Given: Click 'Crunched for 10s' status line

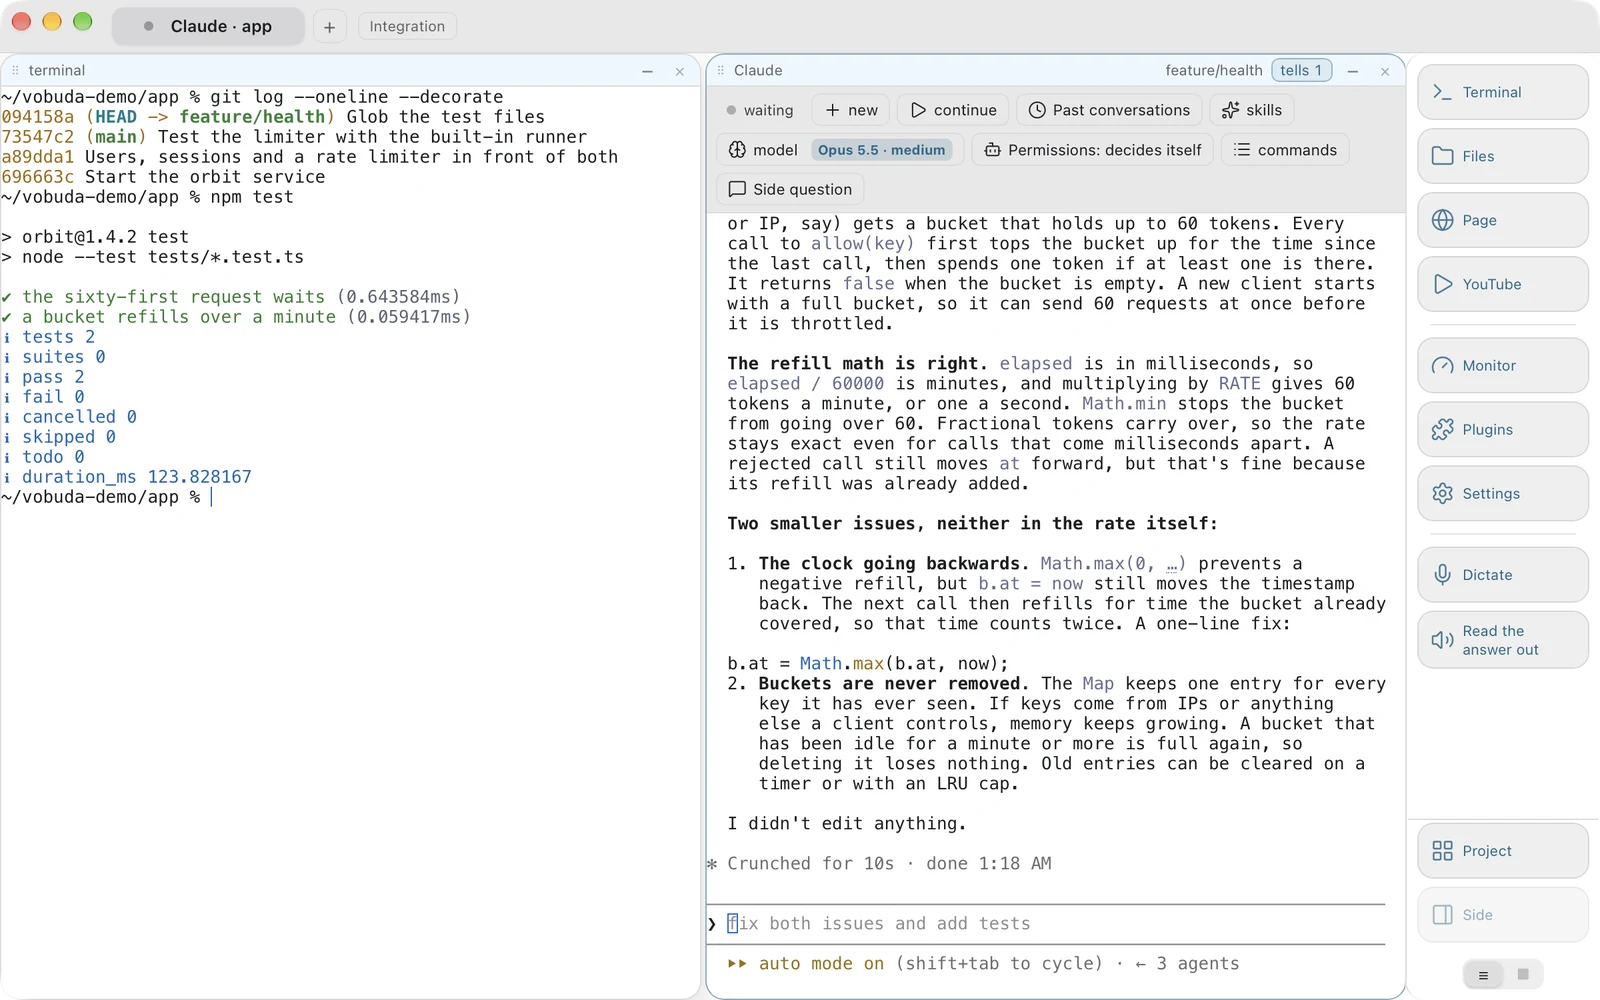Looking at the screenshot, I should 880,864.
